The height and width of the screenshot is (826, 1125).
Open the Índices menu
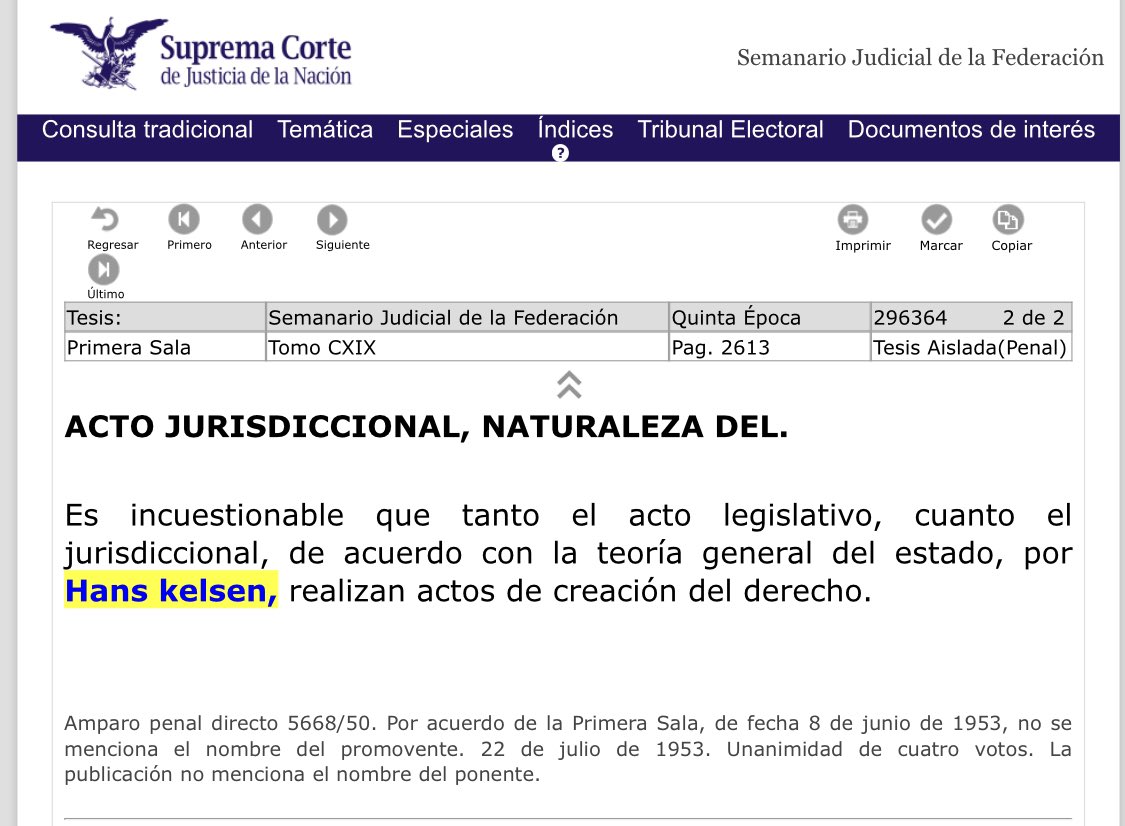[x=575, y=129]
